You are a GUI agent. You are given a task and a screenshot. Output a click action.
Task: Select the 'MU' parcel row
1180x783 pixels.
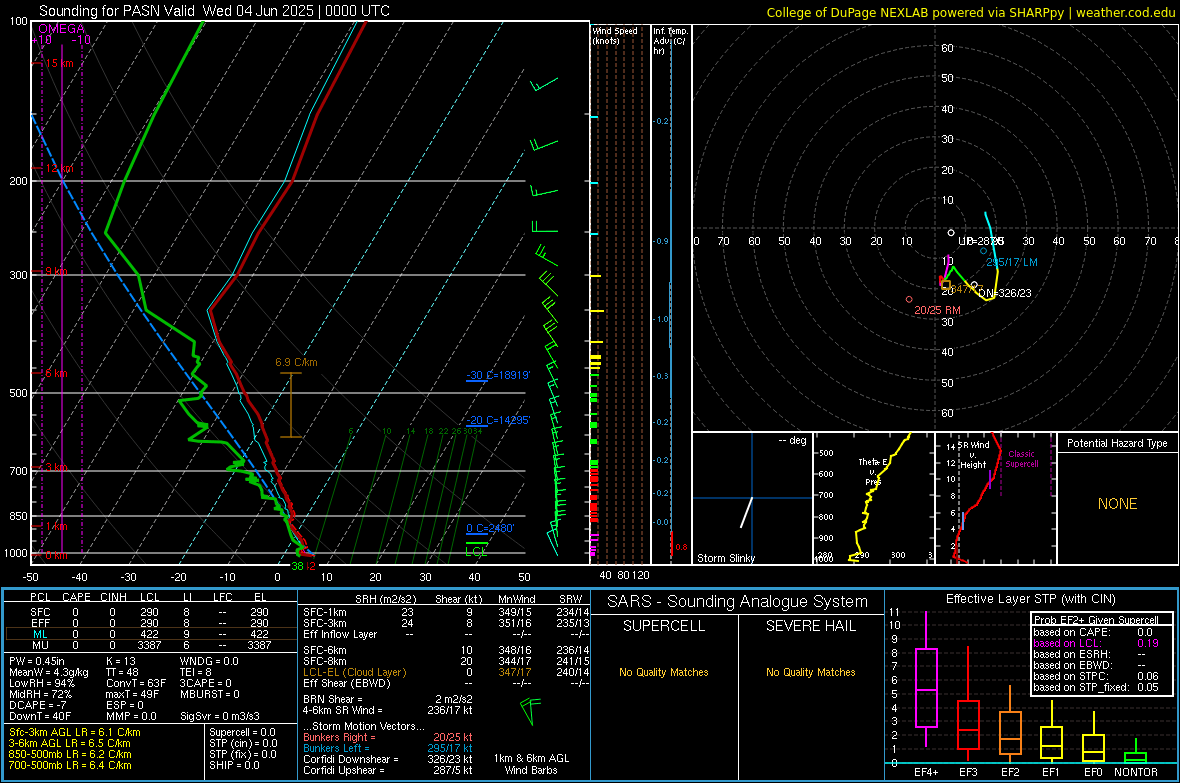[151, 644]
